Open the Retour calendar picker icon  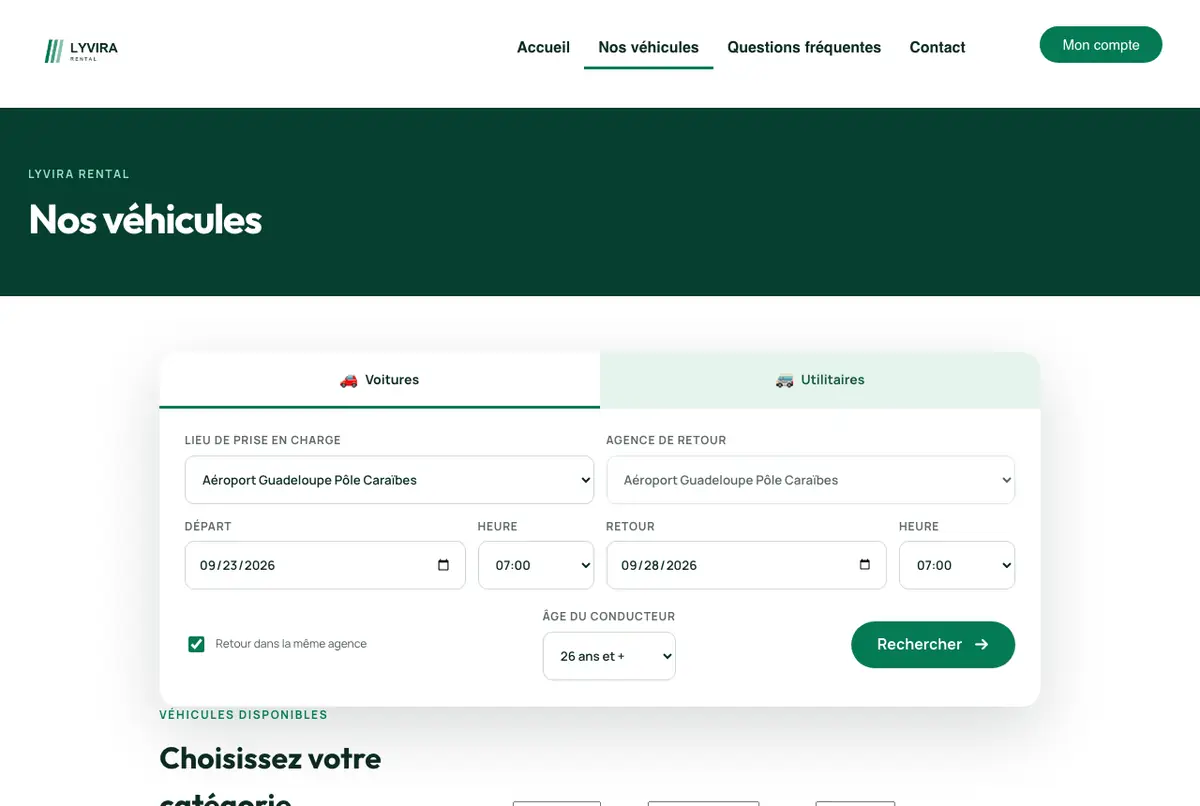(865, 565)
